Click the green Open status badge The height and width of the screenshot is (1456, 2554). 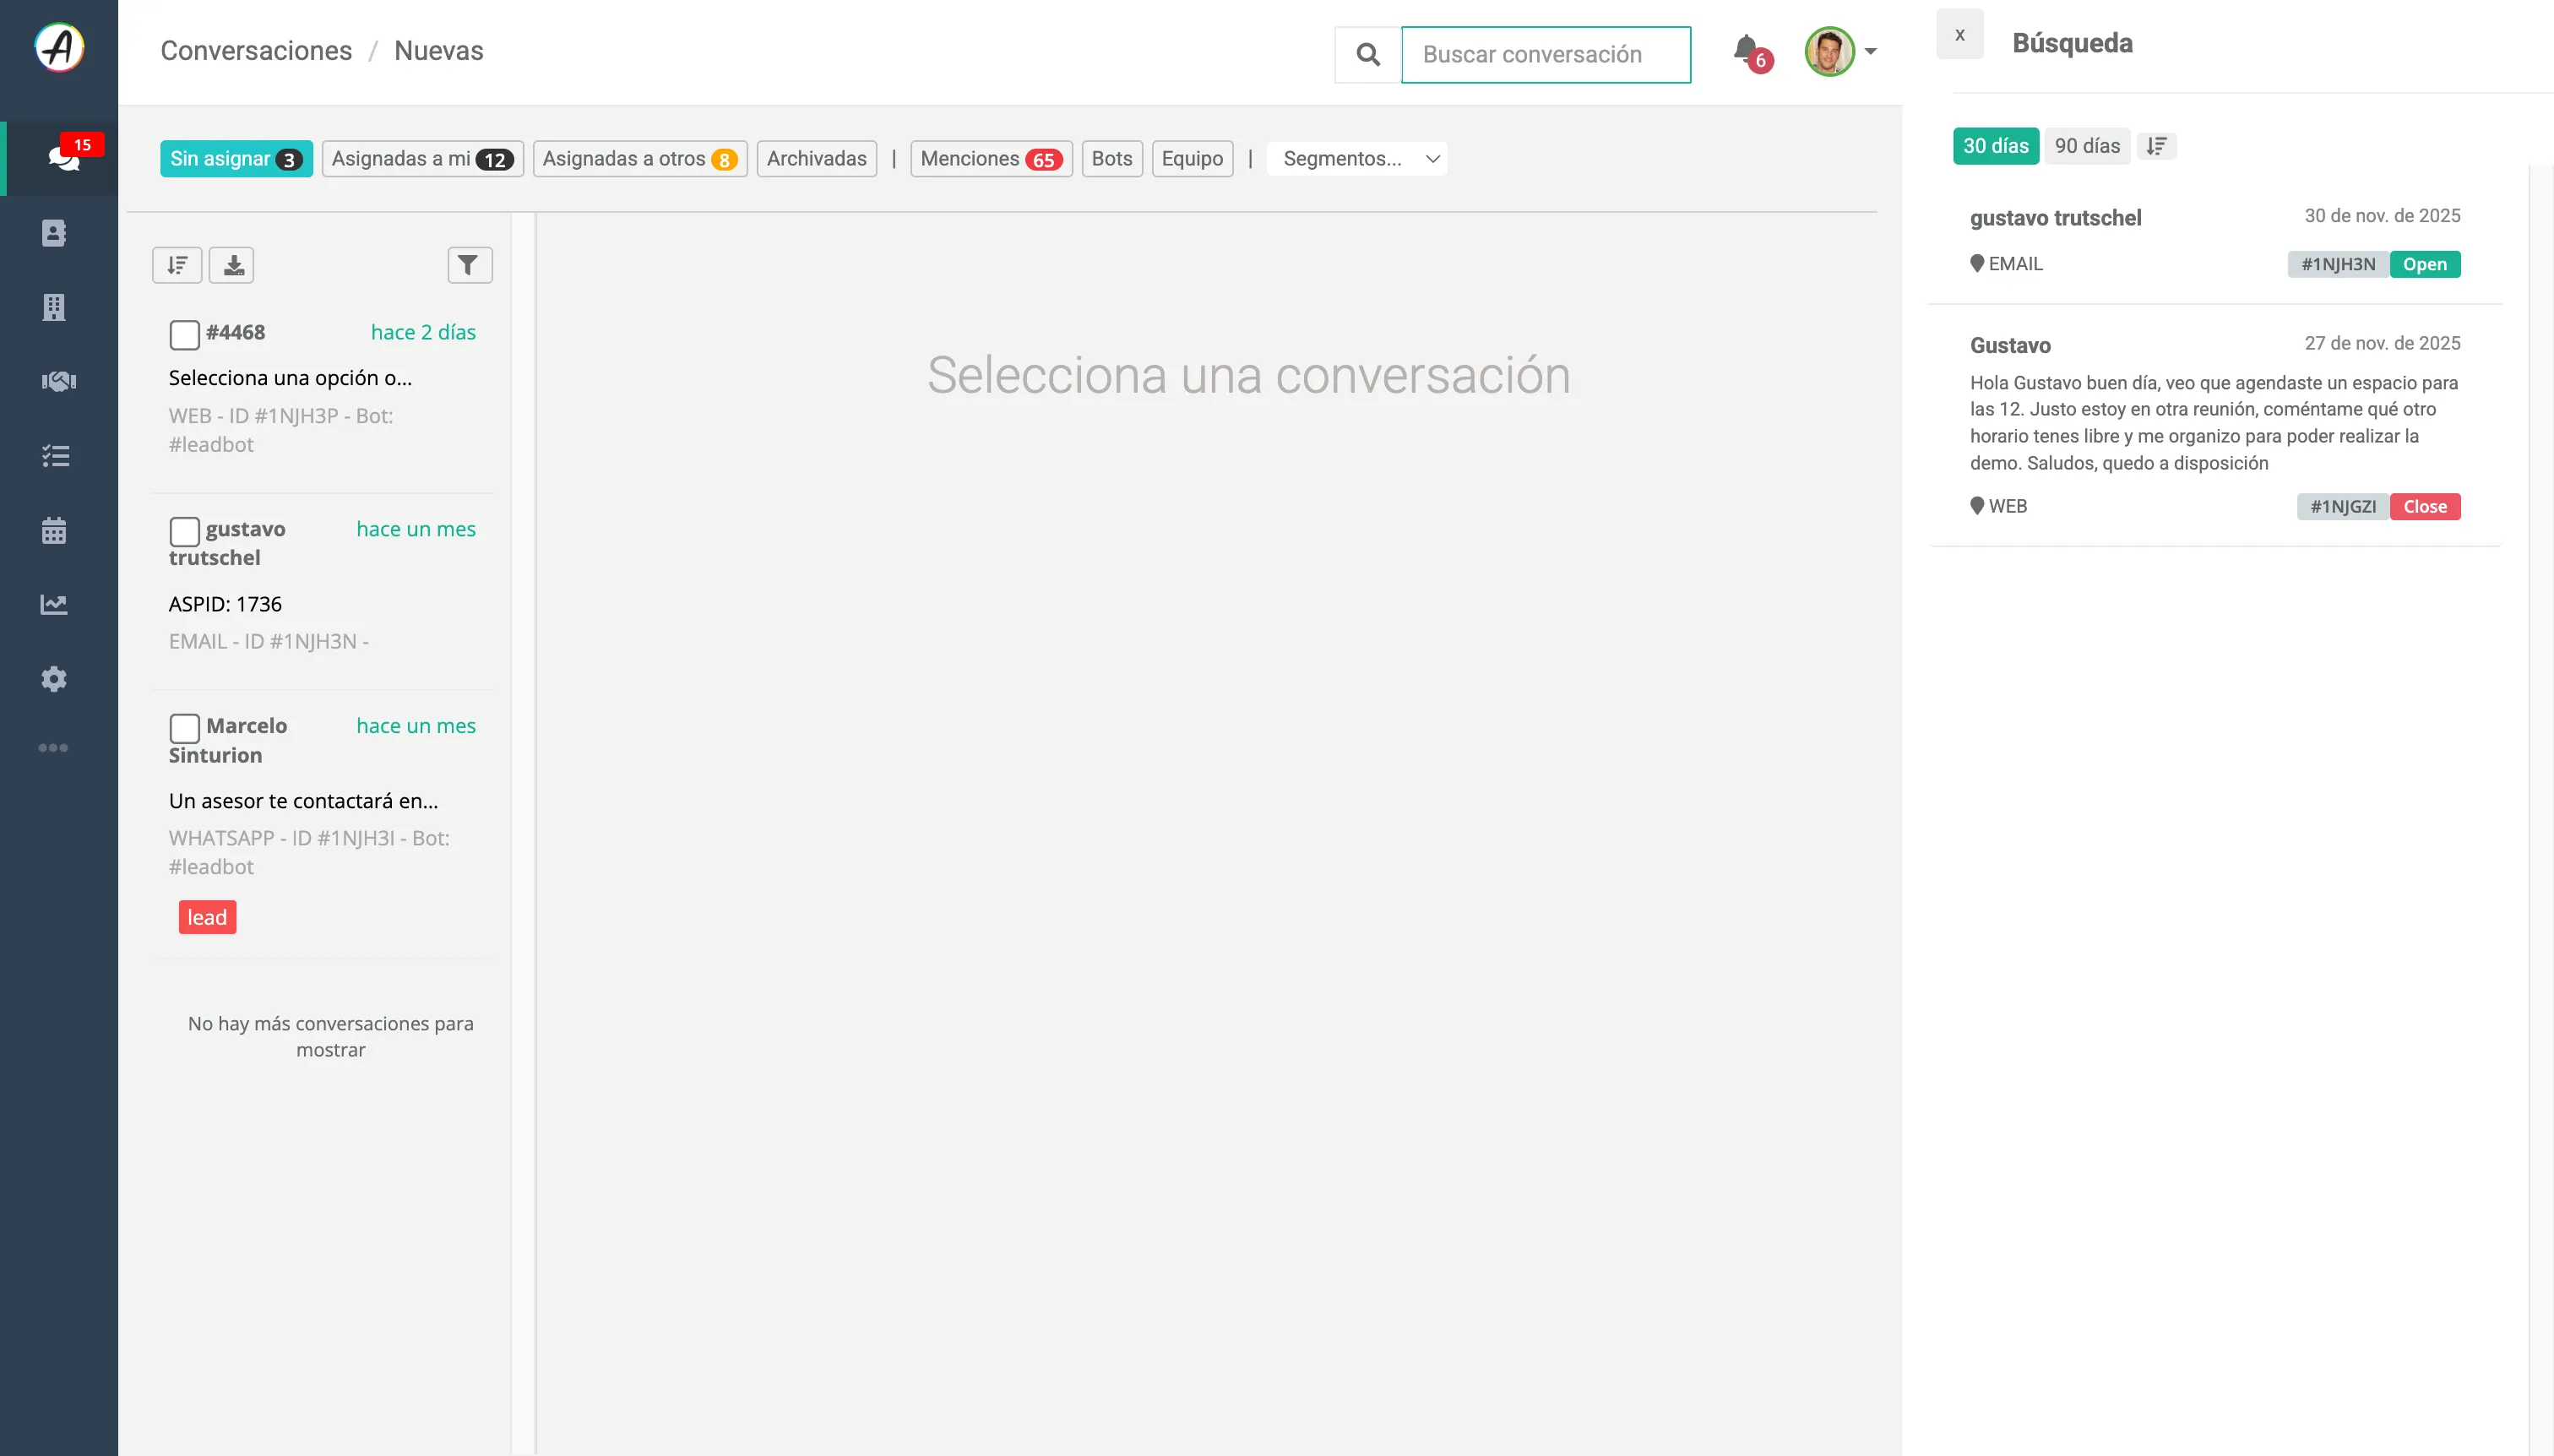tap(2425, 264)
